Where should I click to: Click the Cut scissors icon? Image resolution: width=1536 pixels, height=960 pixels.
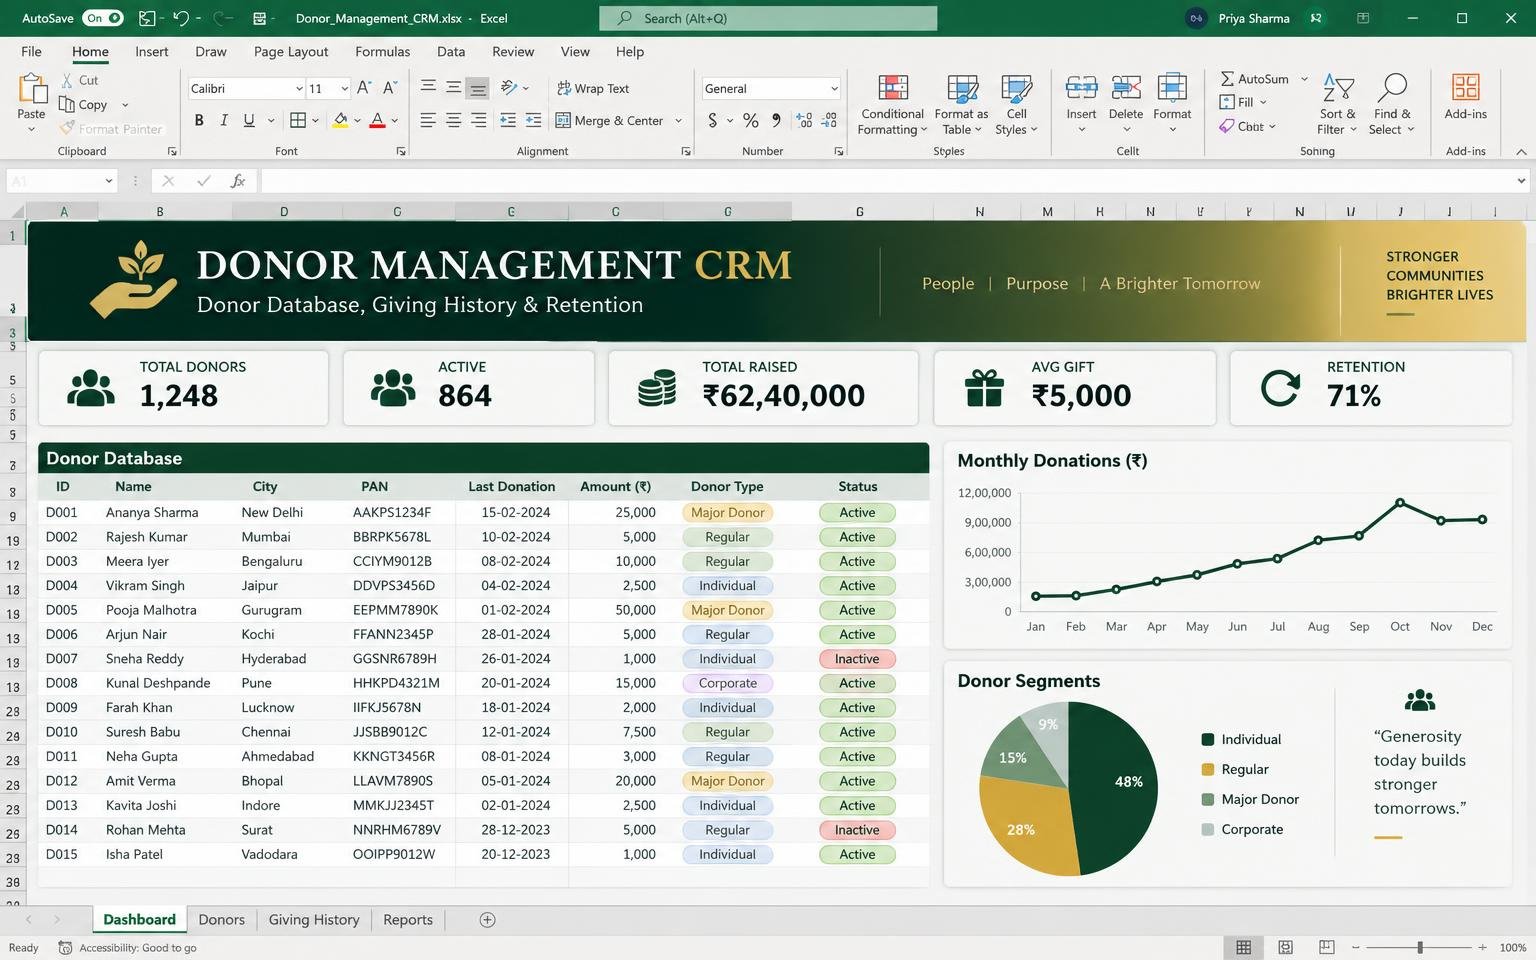pos(67,80)
